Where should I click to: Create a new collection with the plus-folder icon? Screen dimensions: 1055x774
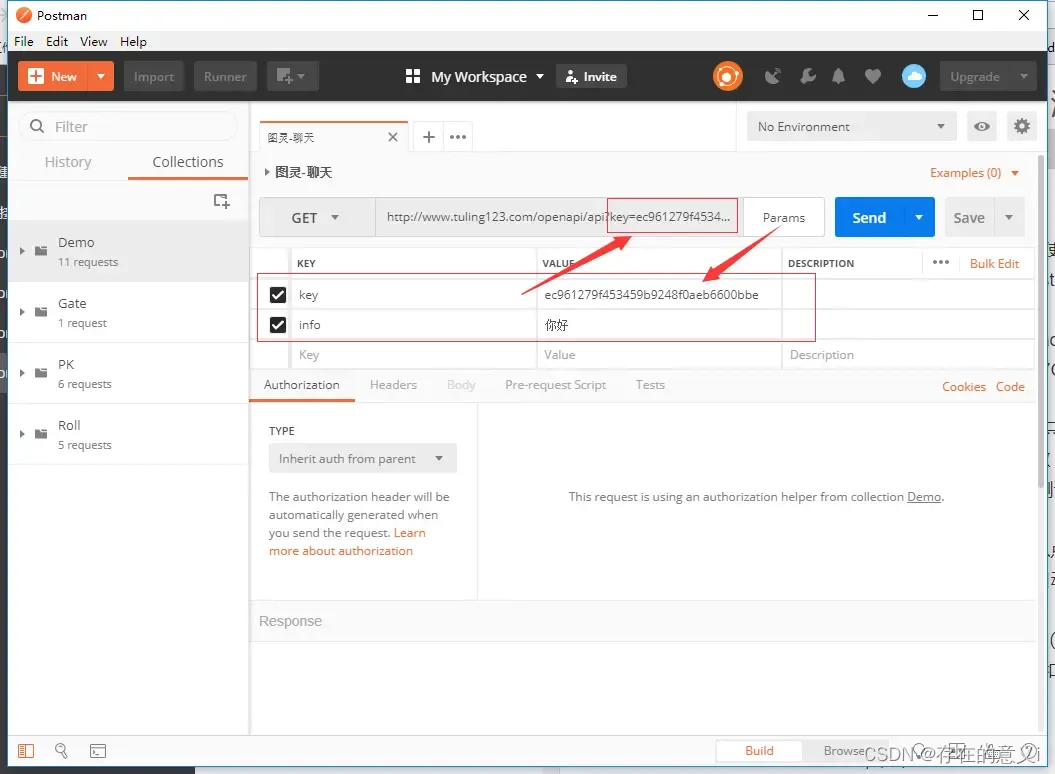tap(221, 201)
